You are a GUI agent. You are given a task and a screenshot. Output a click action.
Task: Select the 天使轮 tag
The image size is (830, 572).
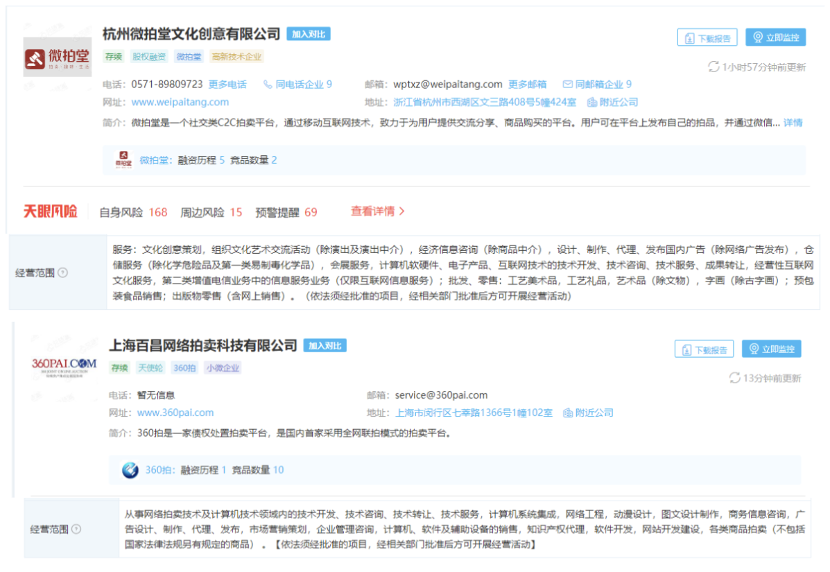coord(150,368)
